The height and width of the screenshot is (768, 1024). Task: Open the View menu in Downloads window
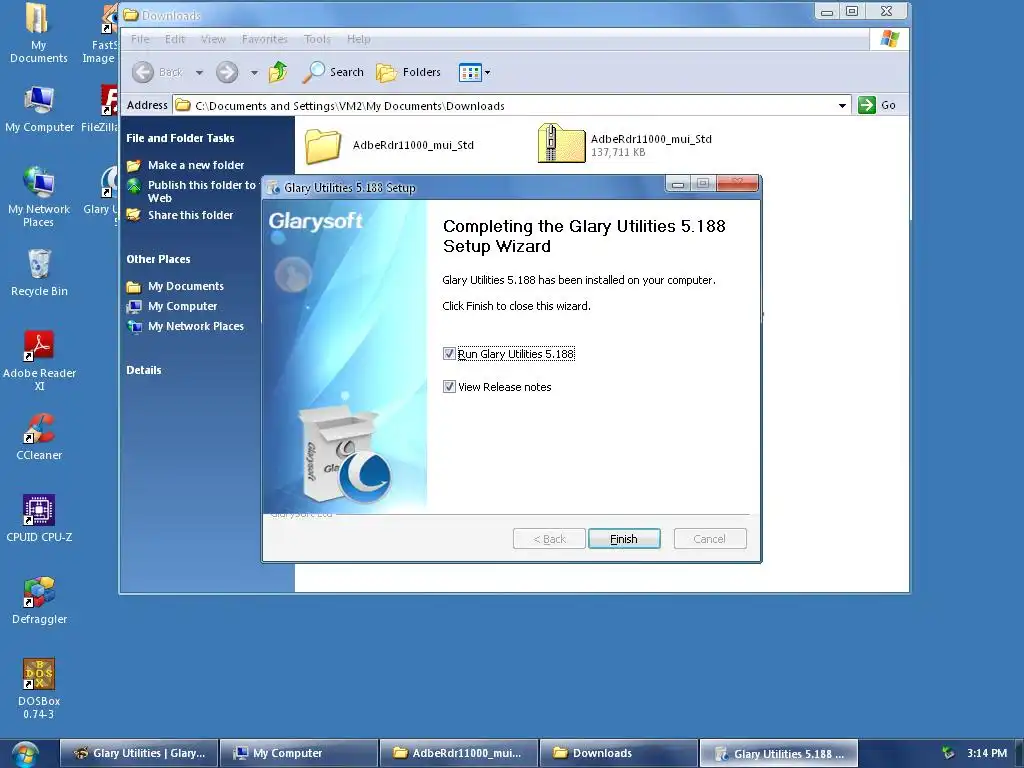click(x=213, y=39)
